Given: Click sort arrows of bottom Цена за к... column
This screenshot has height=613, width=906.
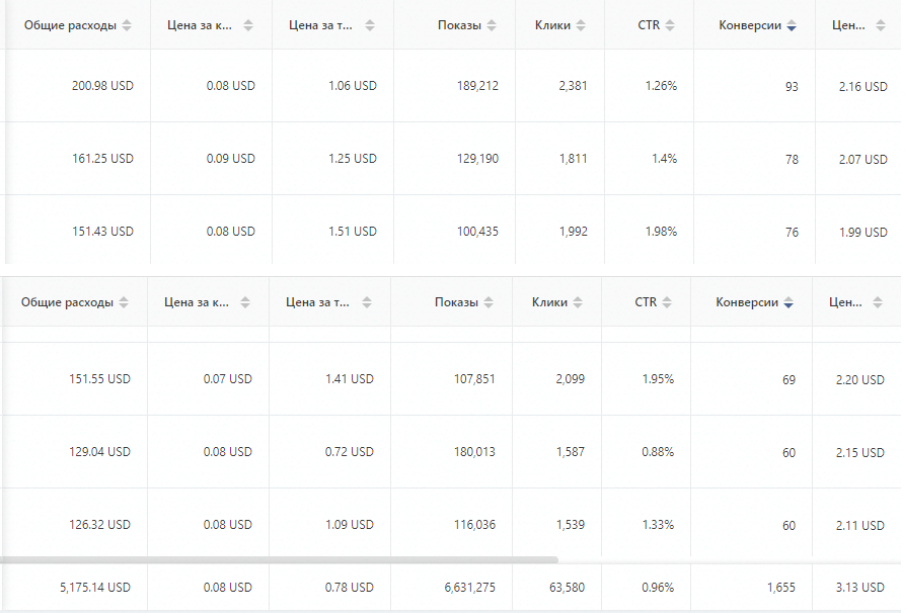Looking at the screenshot, I should point(245,302).
